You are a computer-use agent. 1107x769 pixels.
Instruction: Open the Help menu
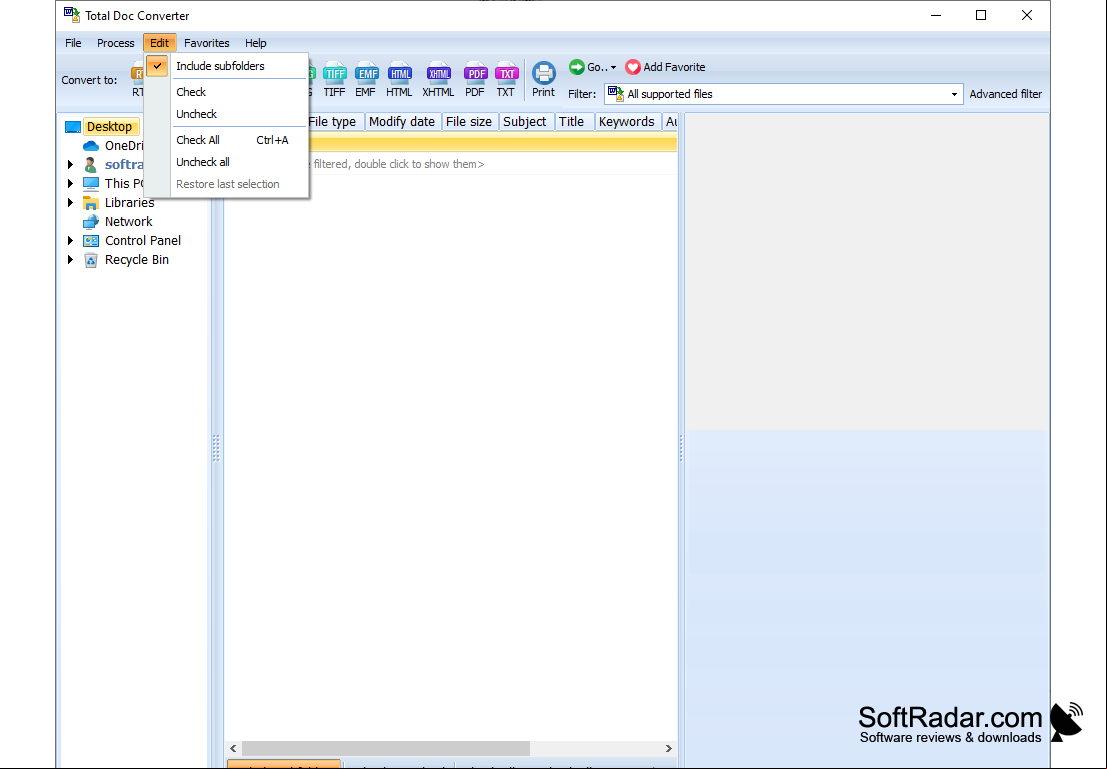point(256,43)
